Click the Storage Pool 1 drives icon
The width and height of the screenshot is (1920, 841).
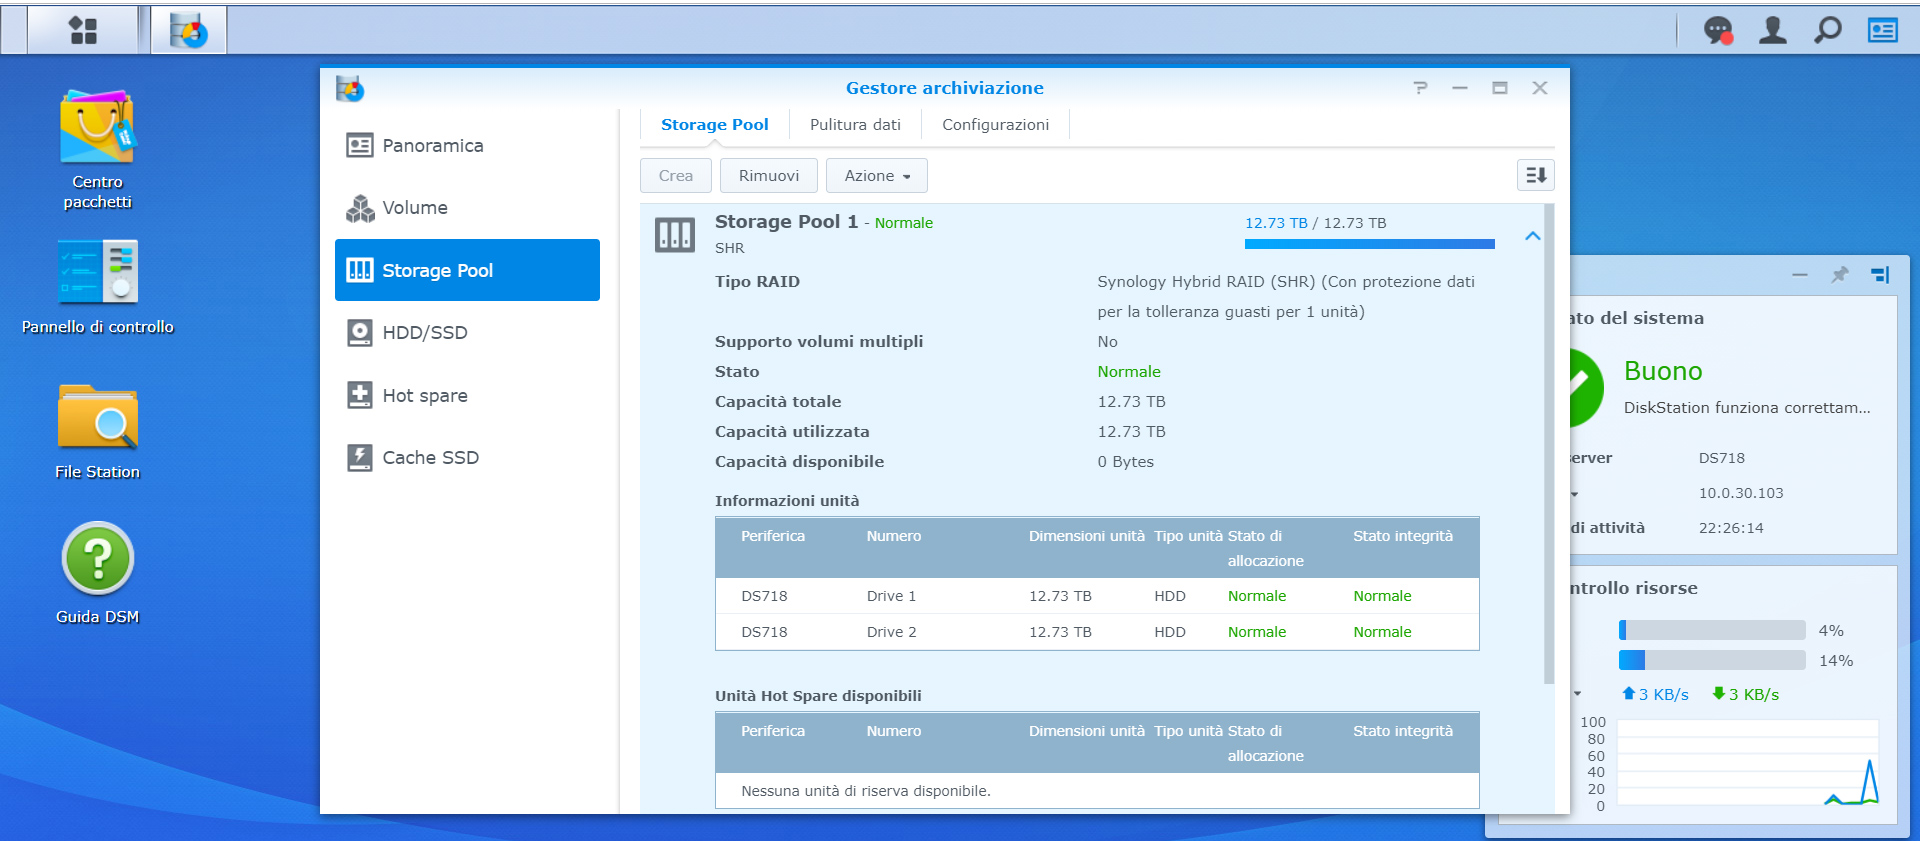(675, 235)
